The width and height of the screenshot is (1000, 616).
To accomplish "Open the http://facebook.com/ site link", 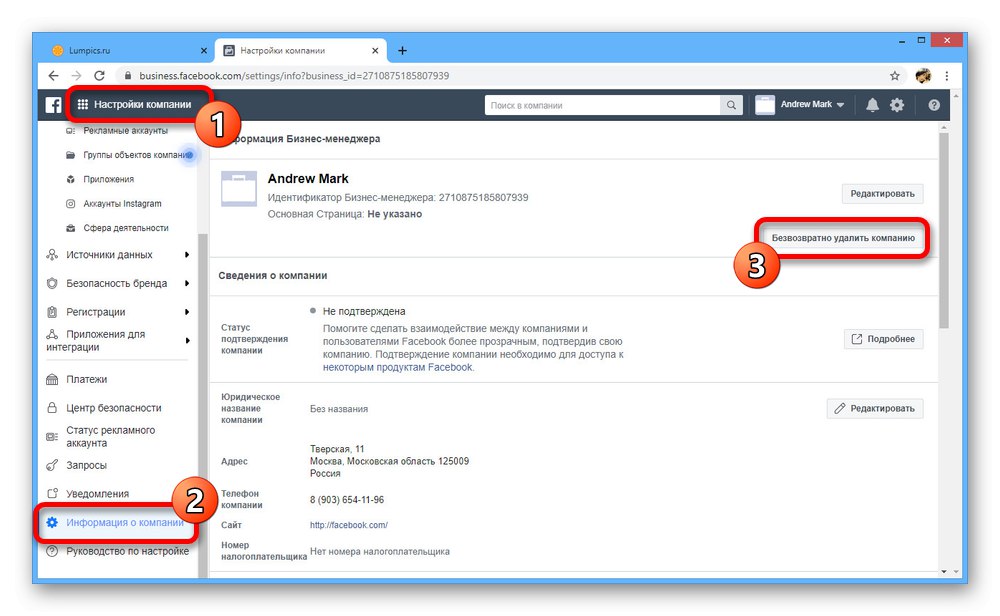I will [348, 525].
